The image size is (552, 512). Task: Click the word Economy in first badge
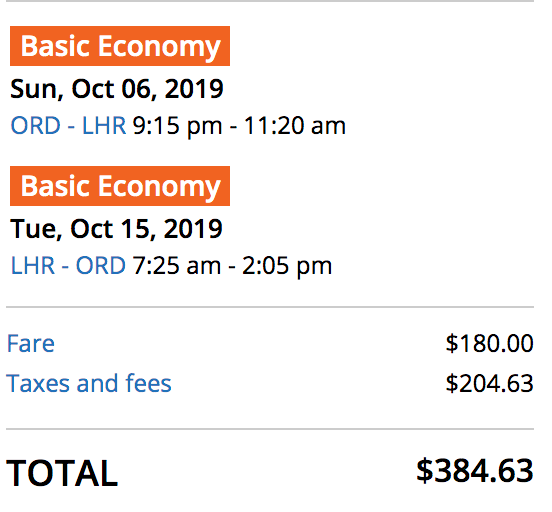click(159, 47)
